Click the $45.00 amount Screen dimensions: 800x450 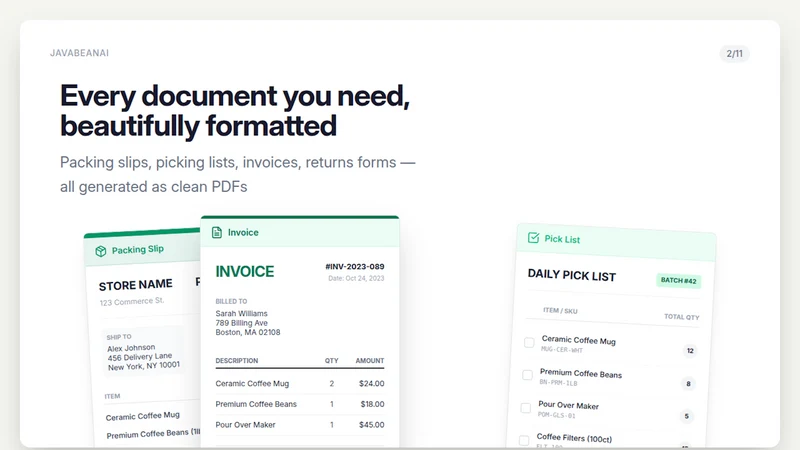tap(372, 424)
